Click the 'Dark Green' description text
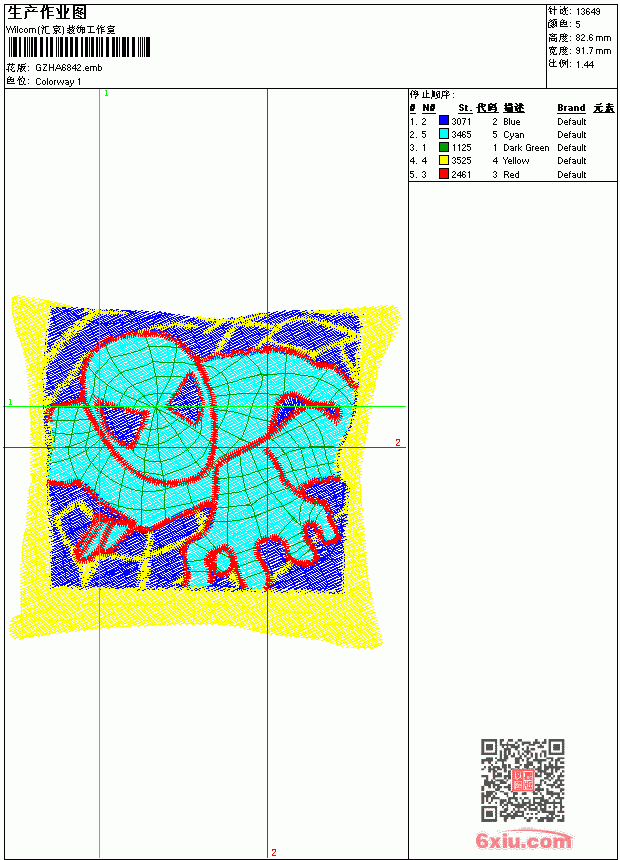The height and width of the screenshot is (860, 620). click(526, 148)
